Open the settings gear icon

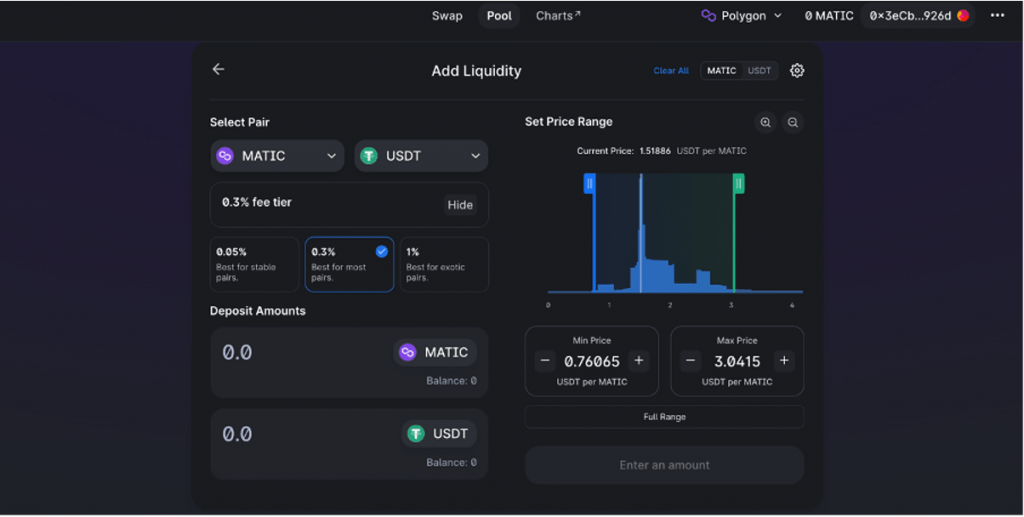click(797, 71)
